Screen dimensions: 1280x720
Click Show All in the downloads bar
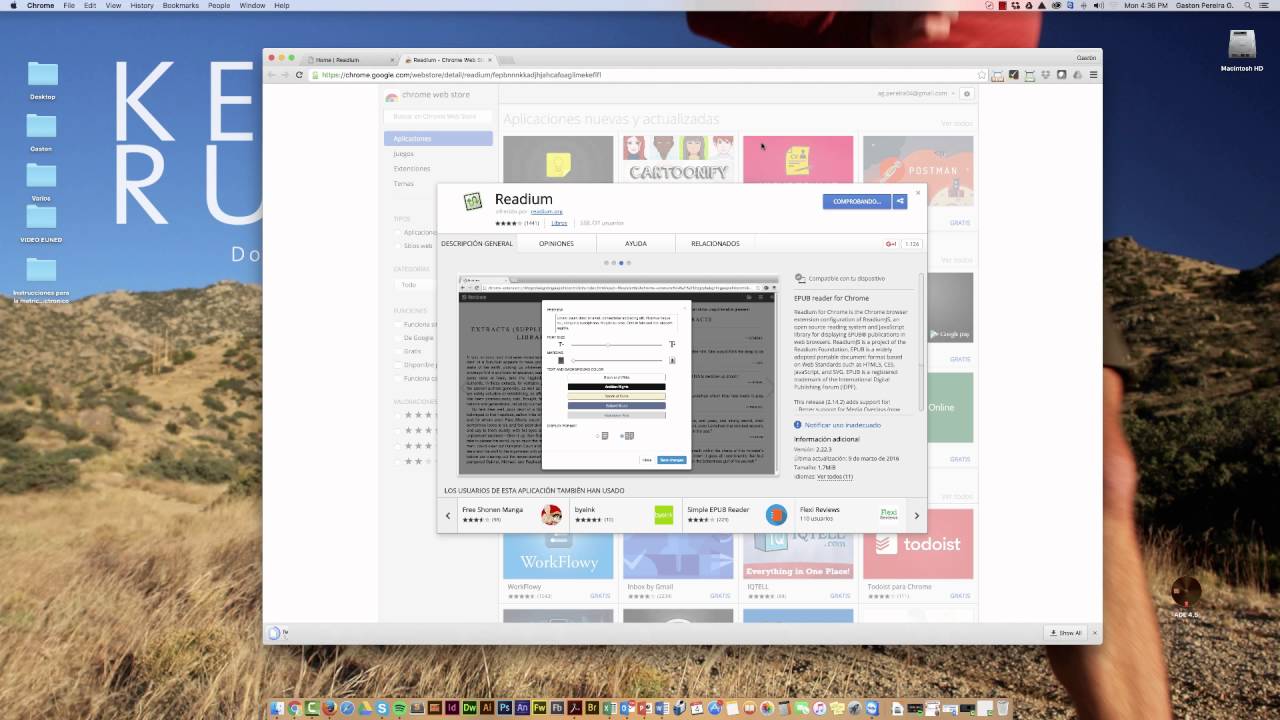click(x=1065, y=633)
